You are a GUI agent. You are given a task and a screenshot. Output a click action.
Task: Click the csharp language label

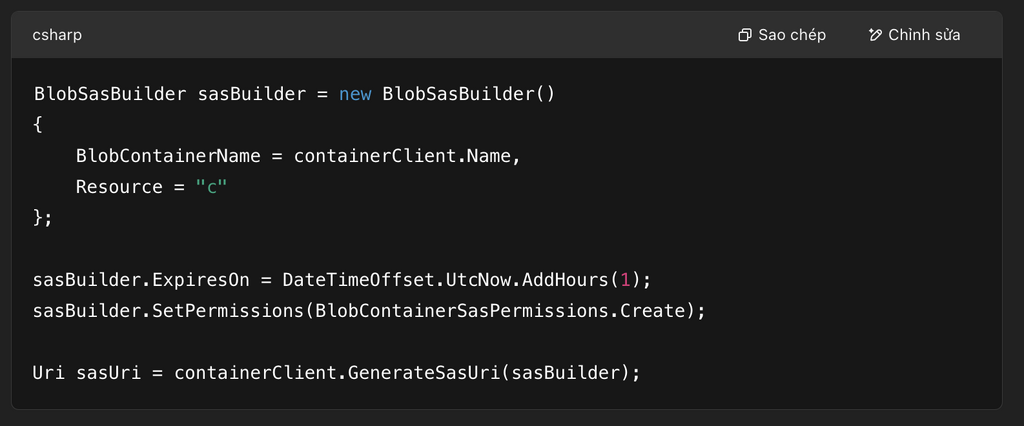pyautogui.click(x=57, y=35)
